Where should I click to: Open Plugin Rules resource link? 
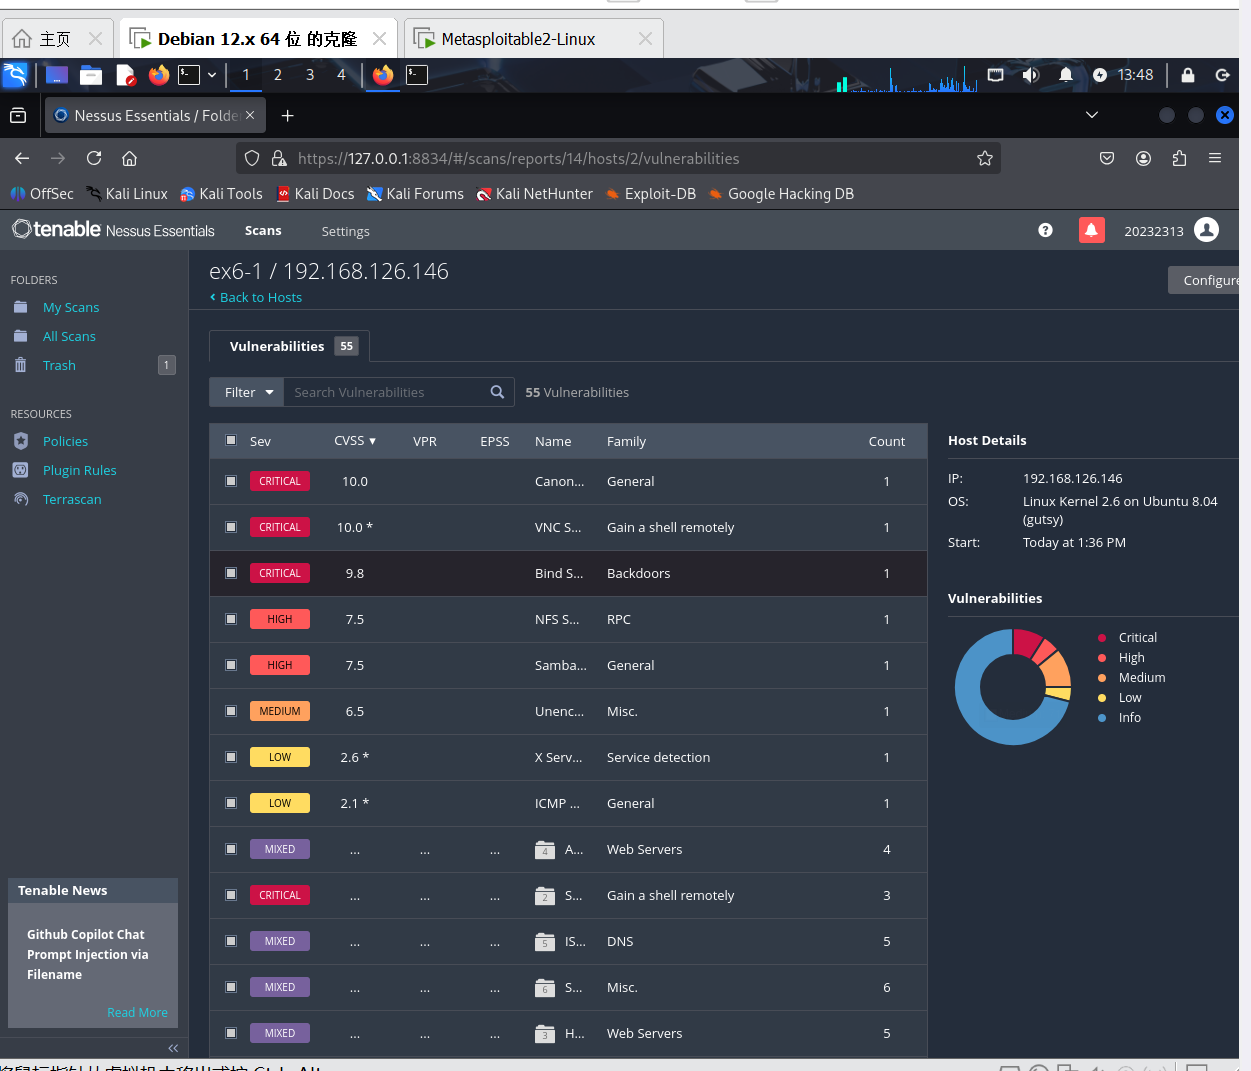click(79, 470)
